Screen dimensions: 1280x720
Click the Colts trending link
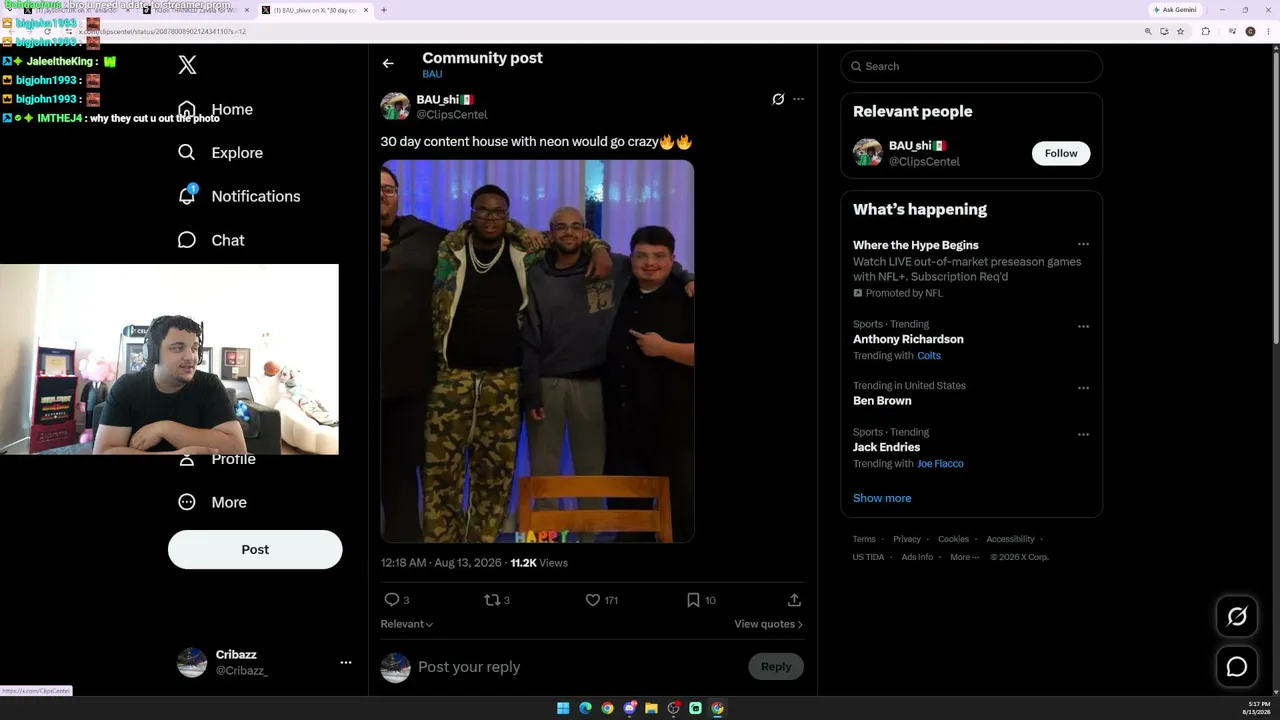tap(929, 356)
